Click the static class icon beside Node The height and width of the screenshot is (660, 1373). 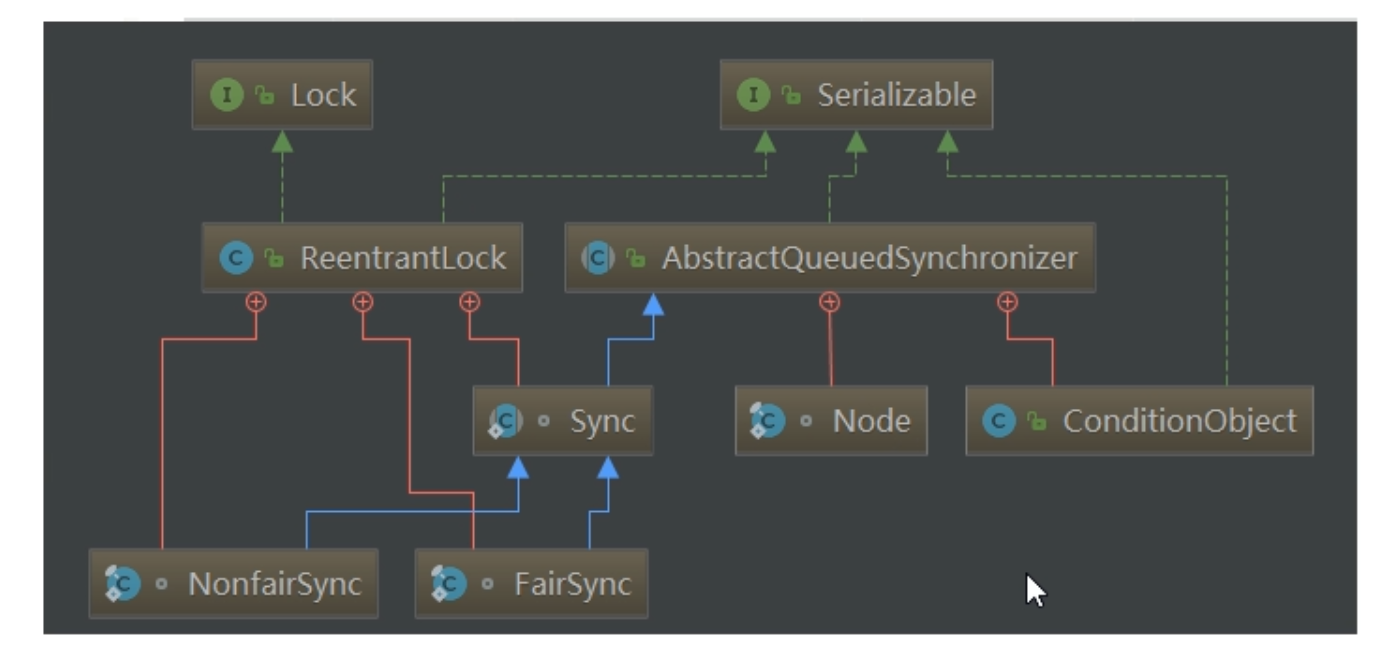(x=767, y=421)
